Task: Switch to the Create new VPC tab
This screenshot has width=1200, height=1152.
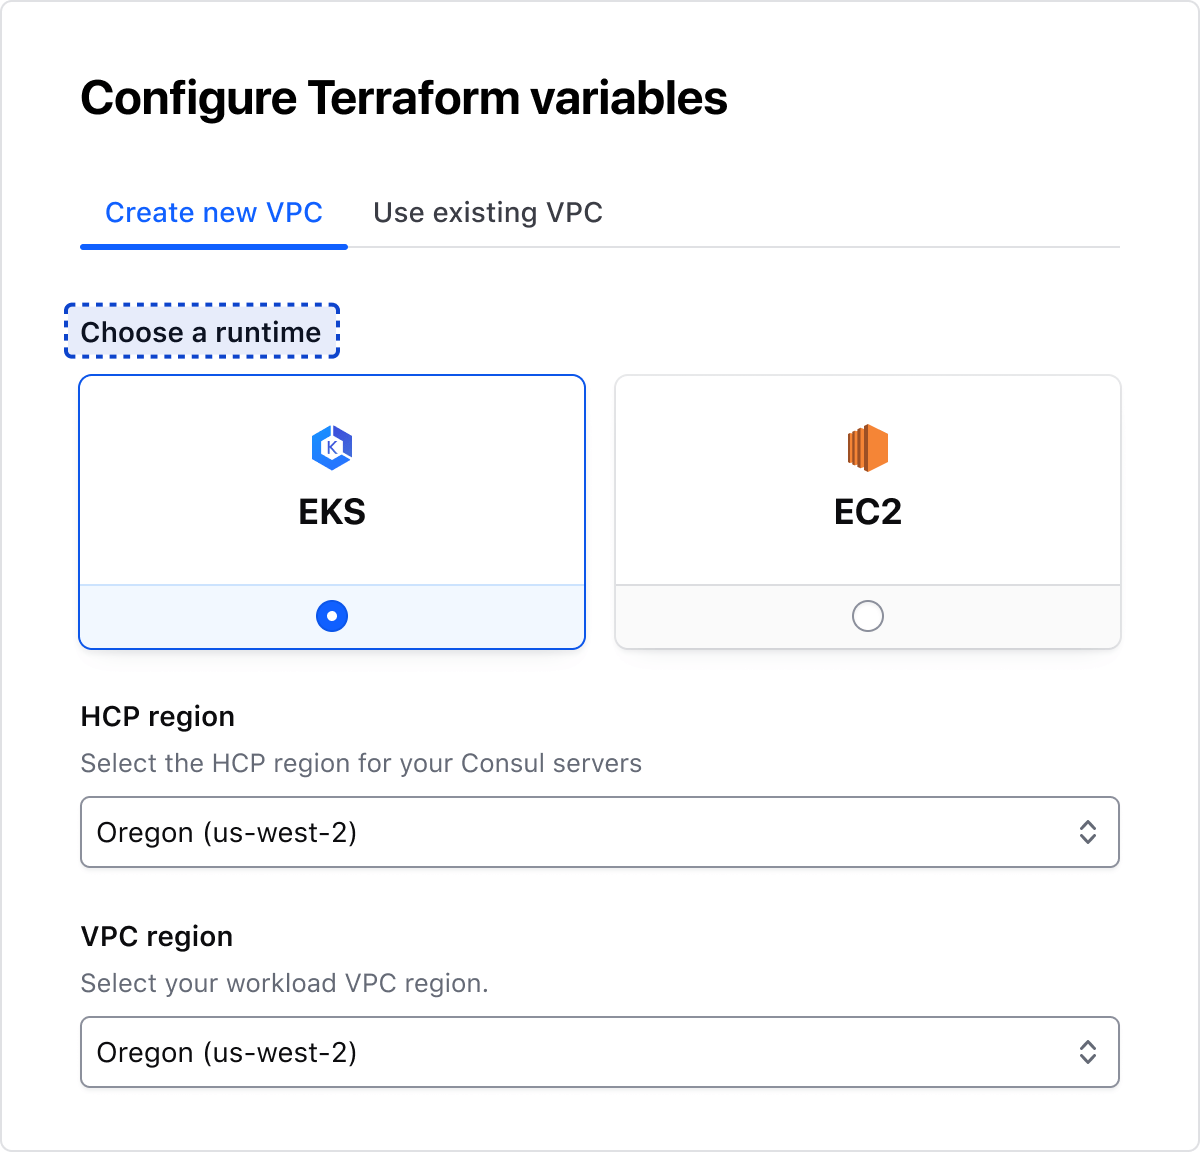Action: [214, 213]
